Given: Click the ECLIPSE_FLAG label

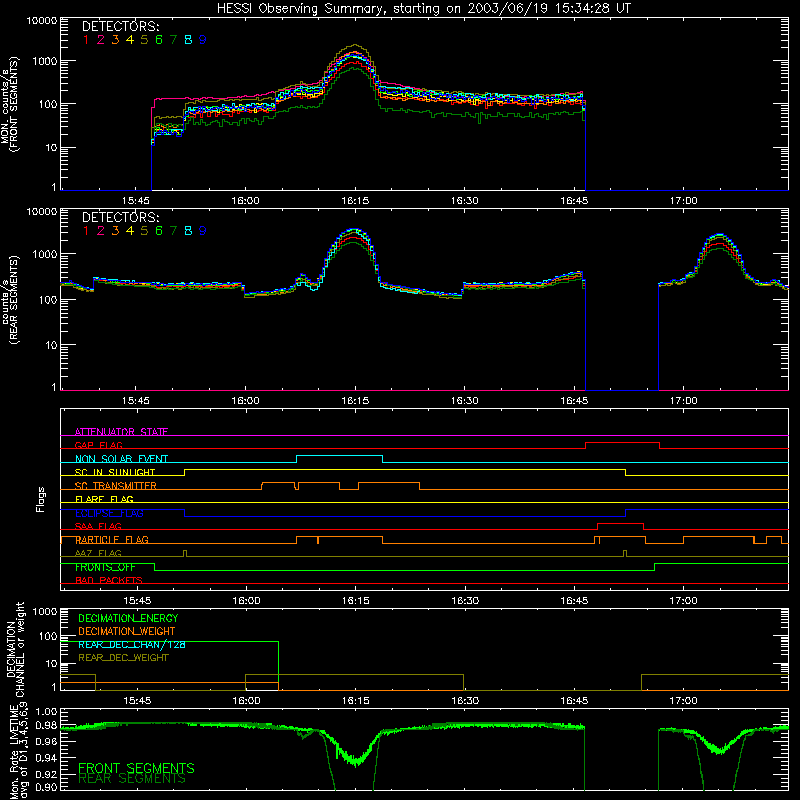Looking at the screenshot, I should pos(109,513).
